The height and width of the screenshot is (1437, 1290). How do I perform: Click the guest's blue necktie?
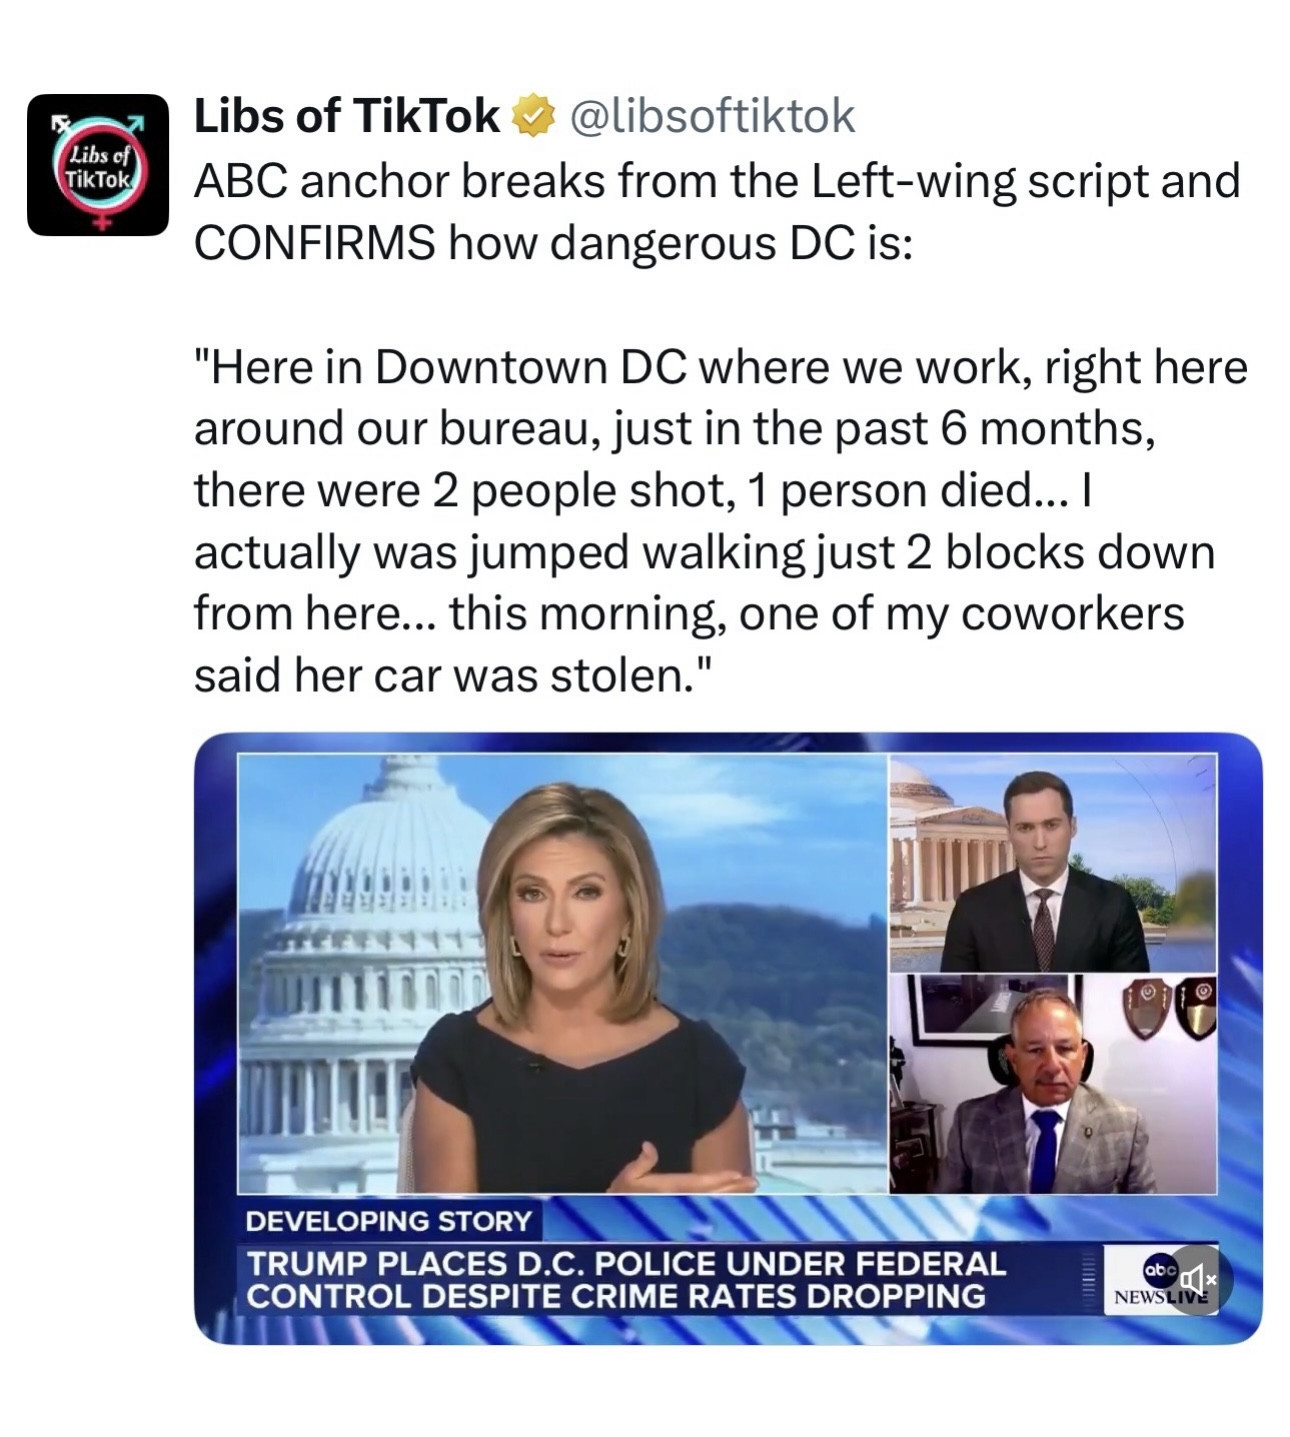point(1044,1150)
